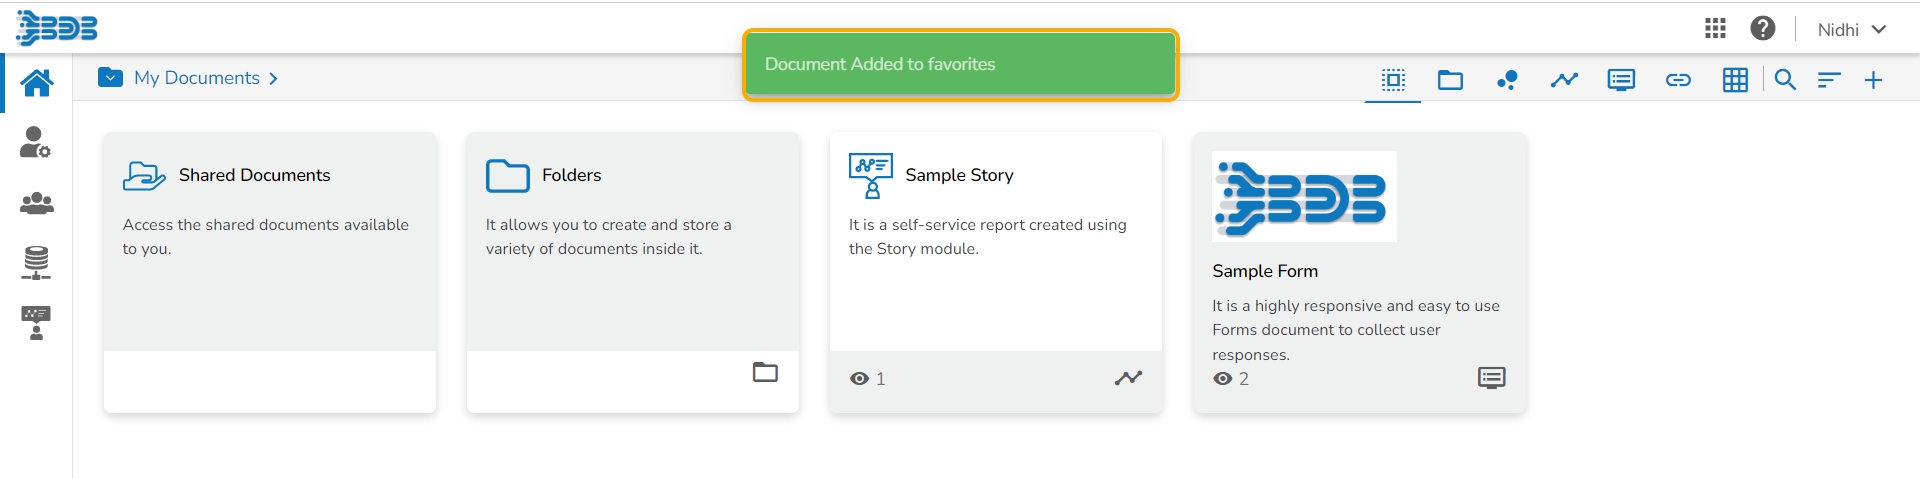
Task: Filter by story chart-line icon
Action: pos(1564,80)
